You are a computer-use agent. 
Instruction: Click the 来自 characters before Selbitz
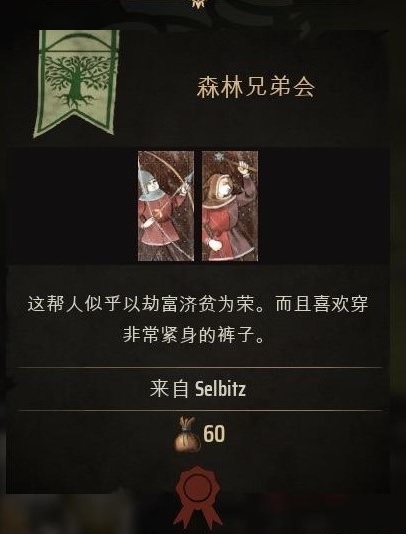pos(169,389)
